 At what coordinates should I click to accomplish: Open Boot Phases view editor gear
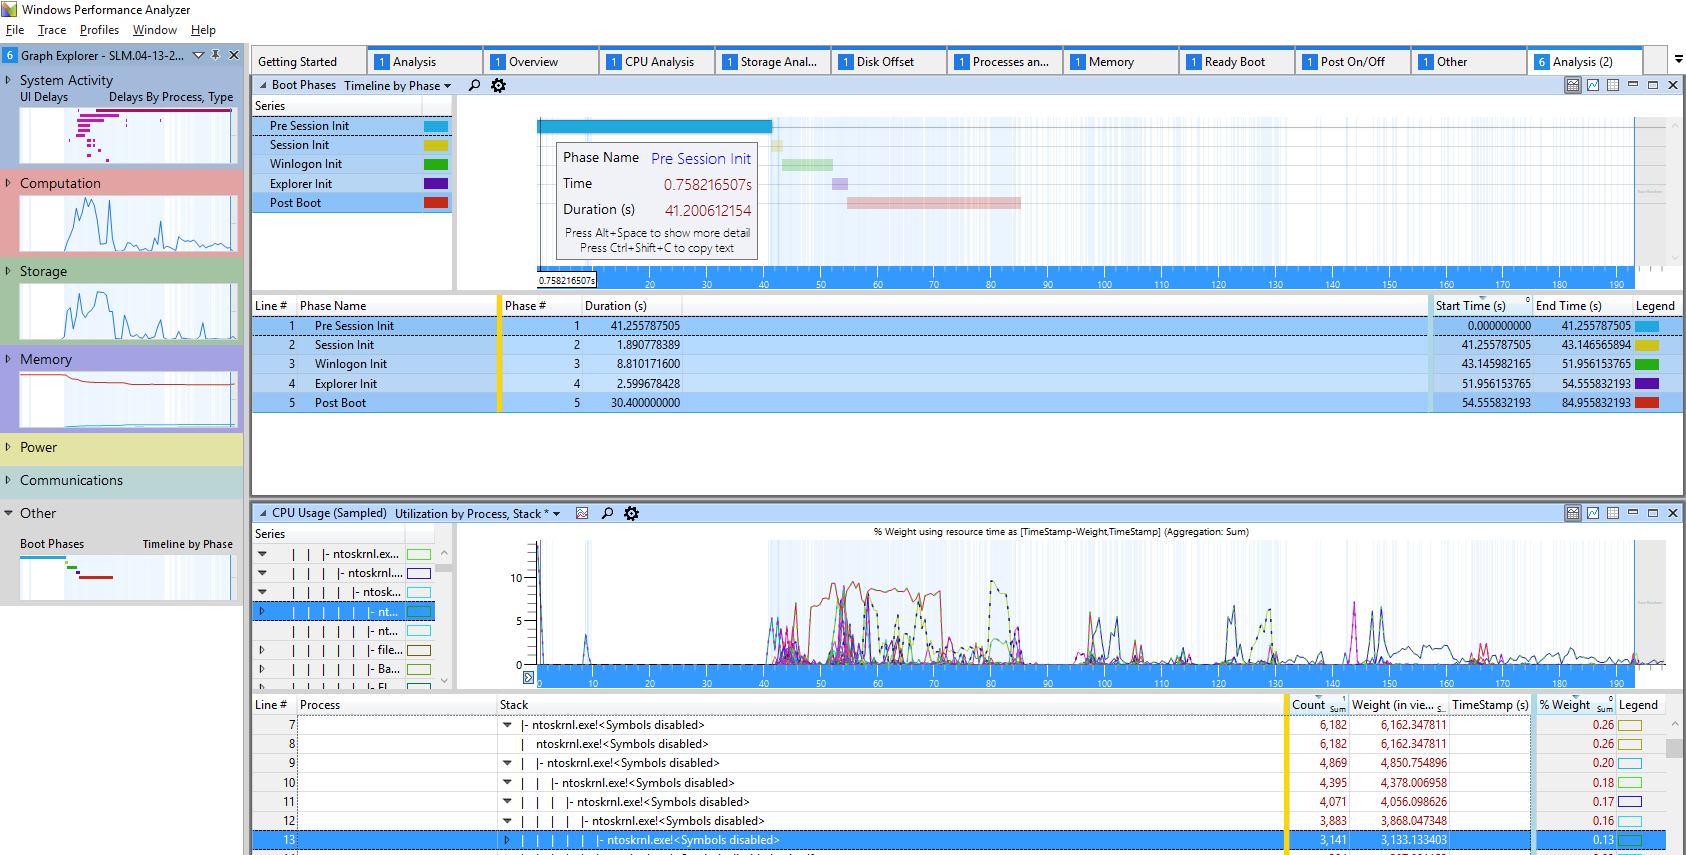pyautogui.click(x=498, y=86)
